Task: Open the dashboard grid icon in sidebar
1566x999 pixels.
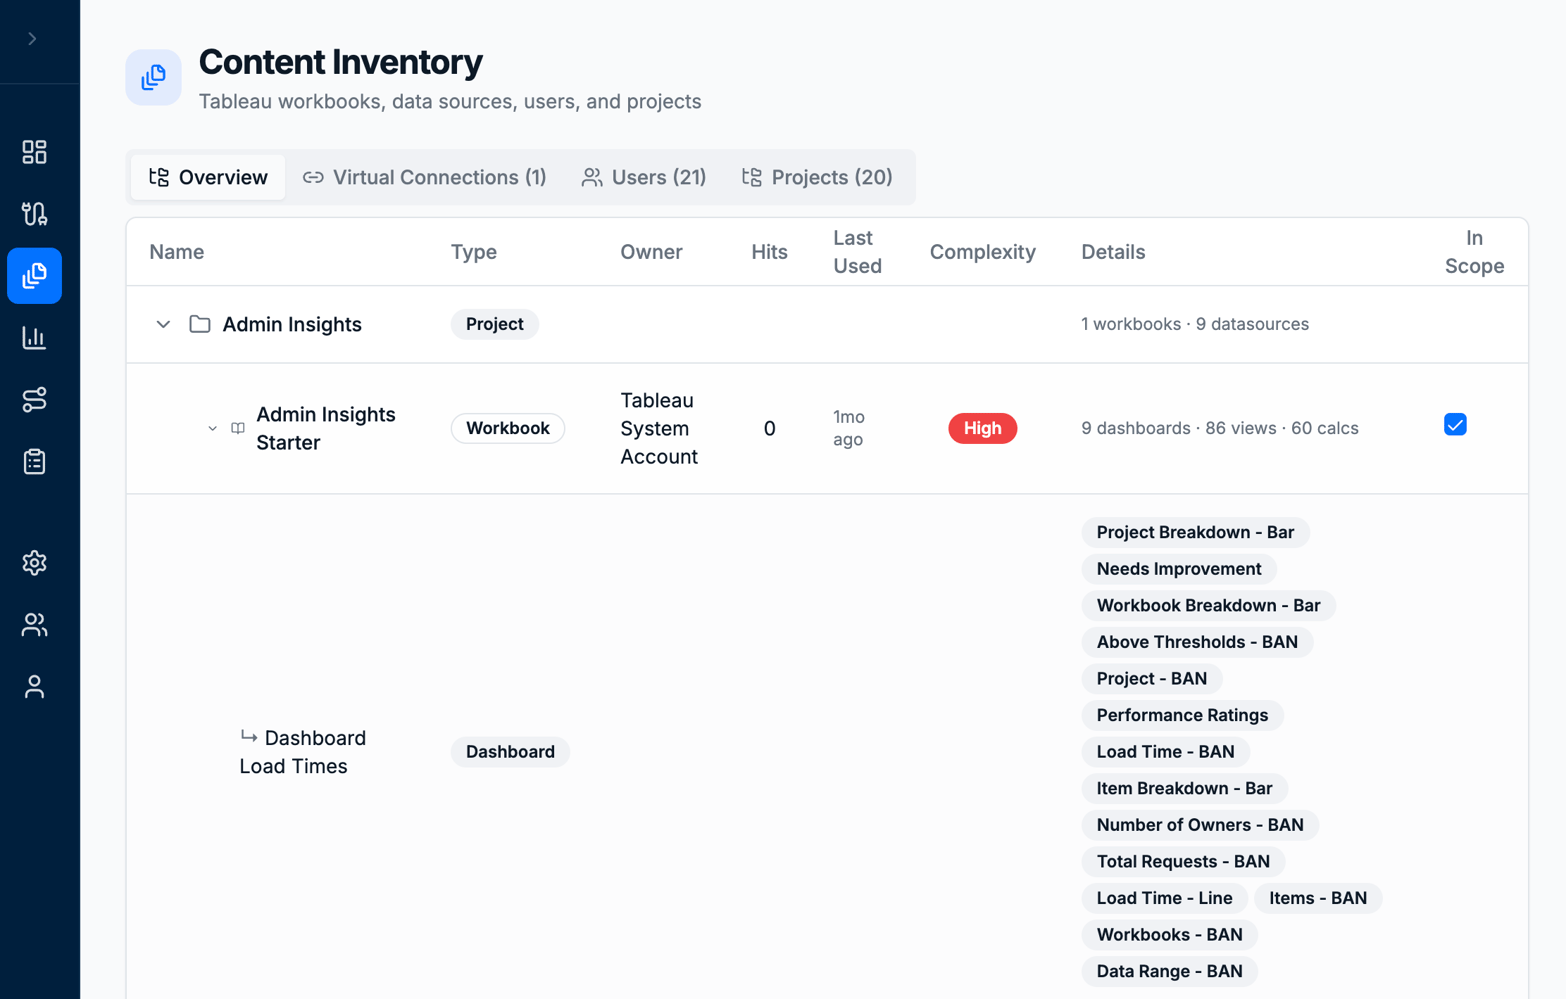Action: coord(34,152)
